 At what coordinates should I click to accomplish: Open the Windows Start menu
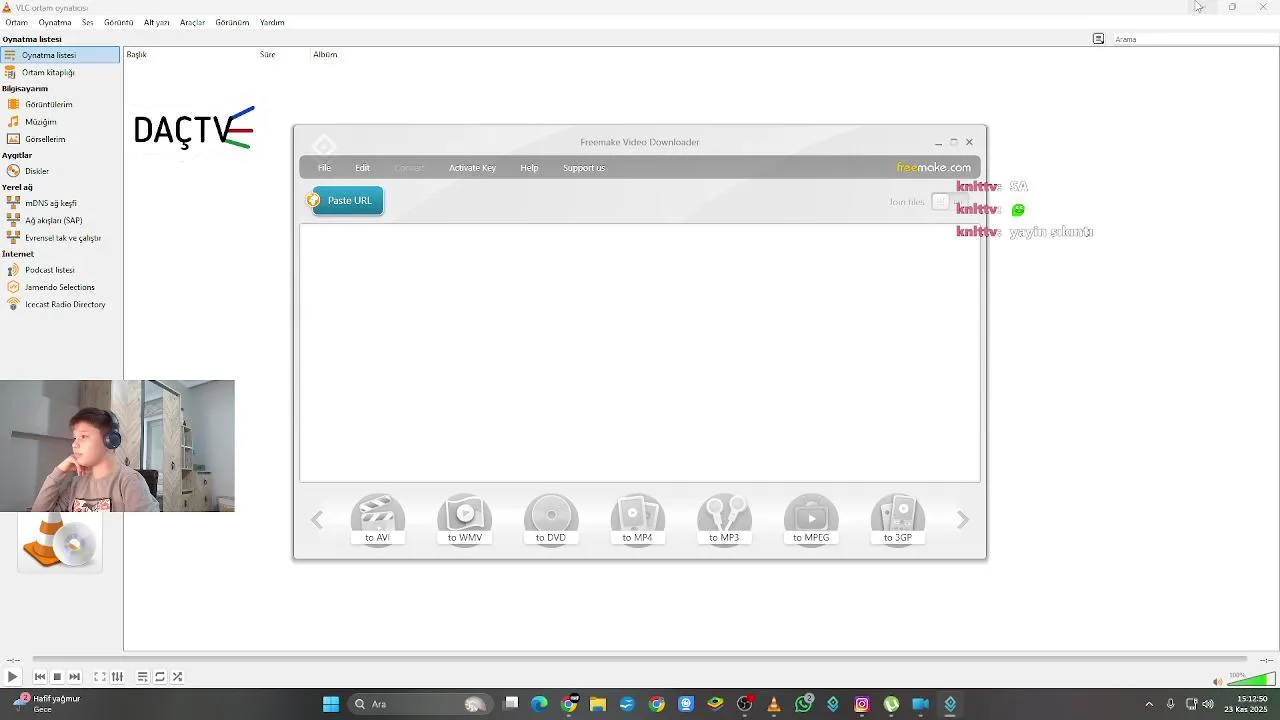click(331, 704)
